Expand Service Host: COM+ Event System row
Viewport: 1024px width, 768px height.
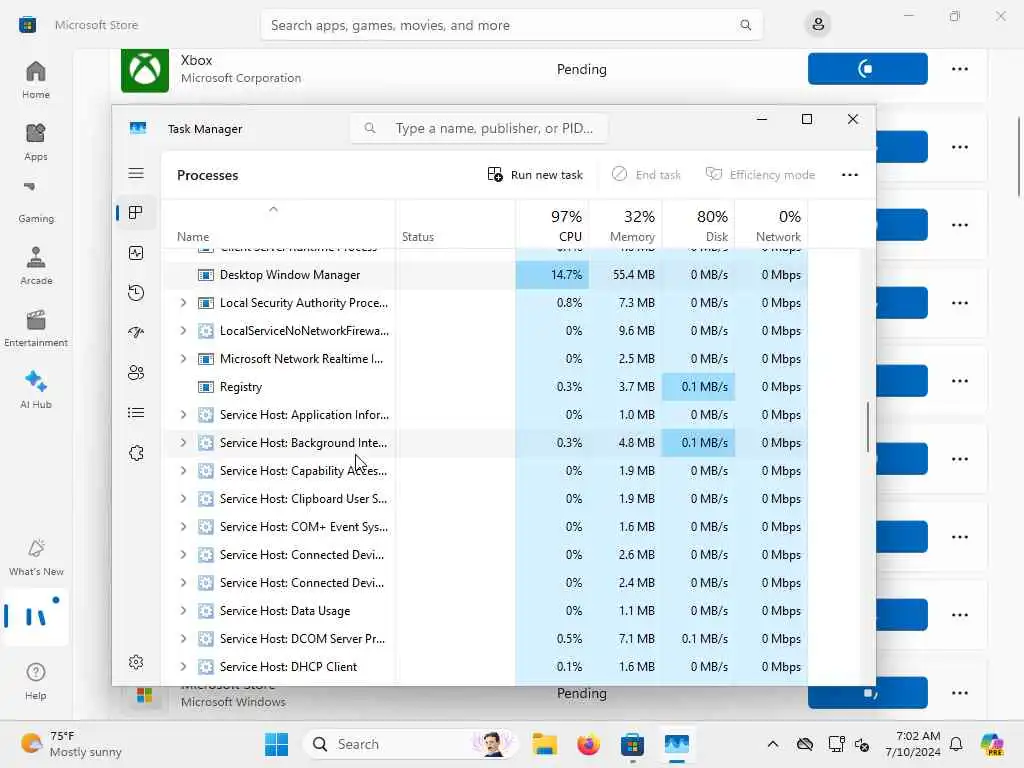coord(184,527)
